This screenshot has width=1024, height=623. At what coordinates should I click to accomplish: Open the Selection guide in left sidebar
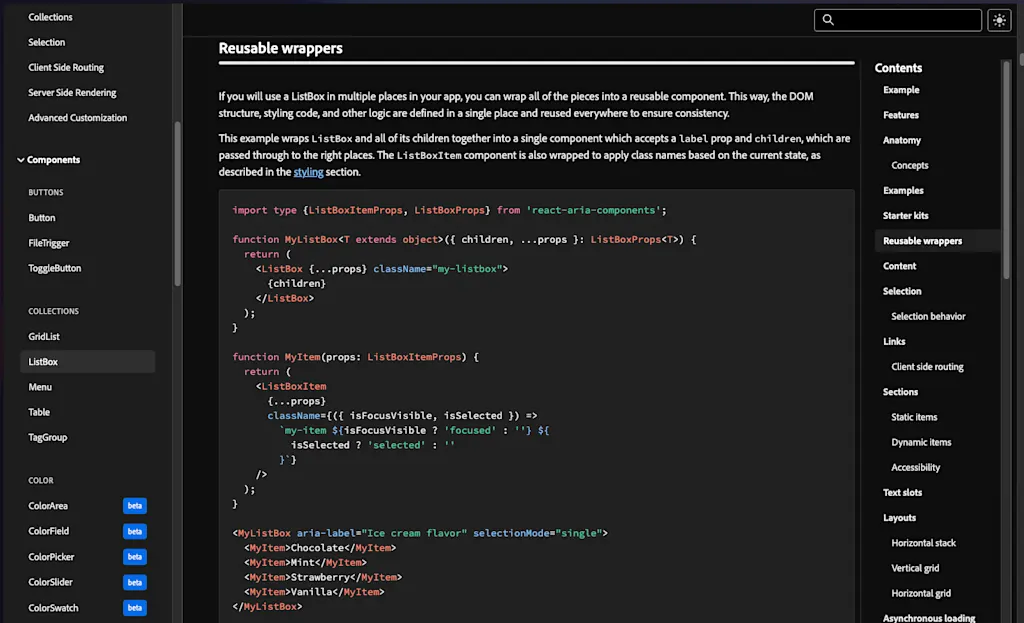pyautogui.click(x=46, y=42)
